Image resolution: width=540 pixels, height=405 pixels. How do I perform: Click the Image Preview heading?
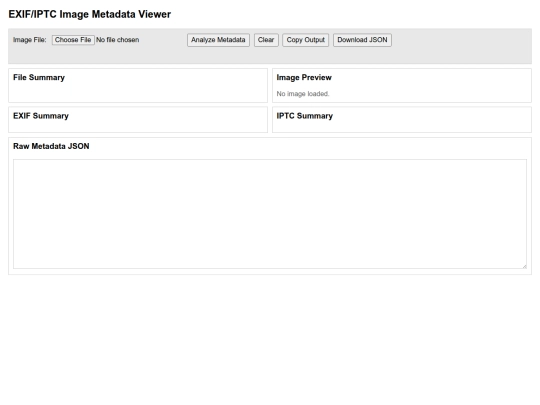[304, 77]
